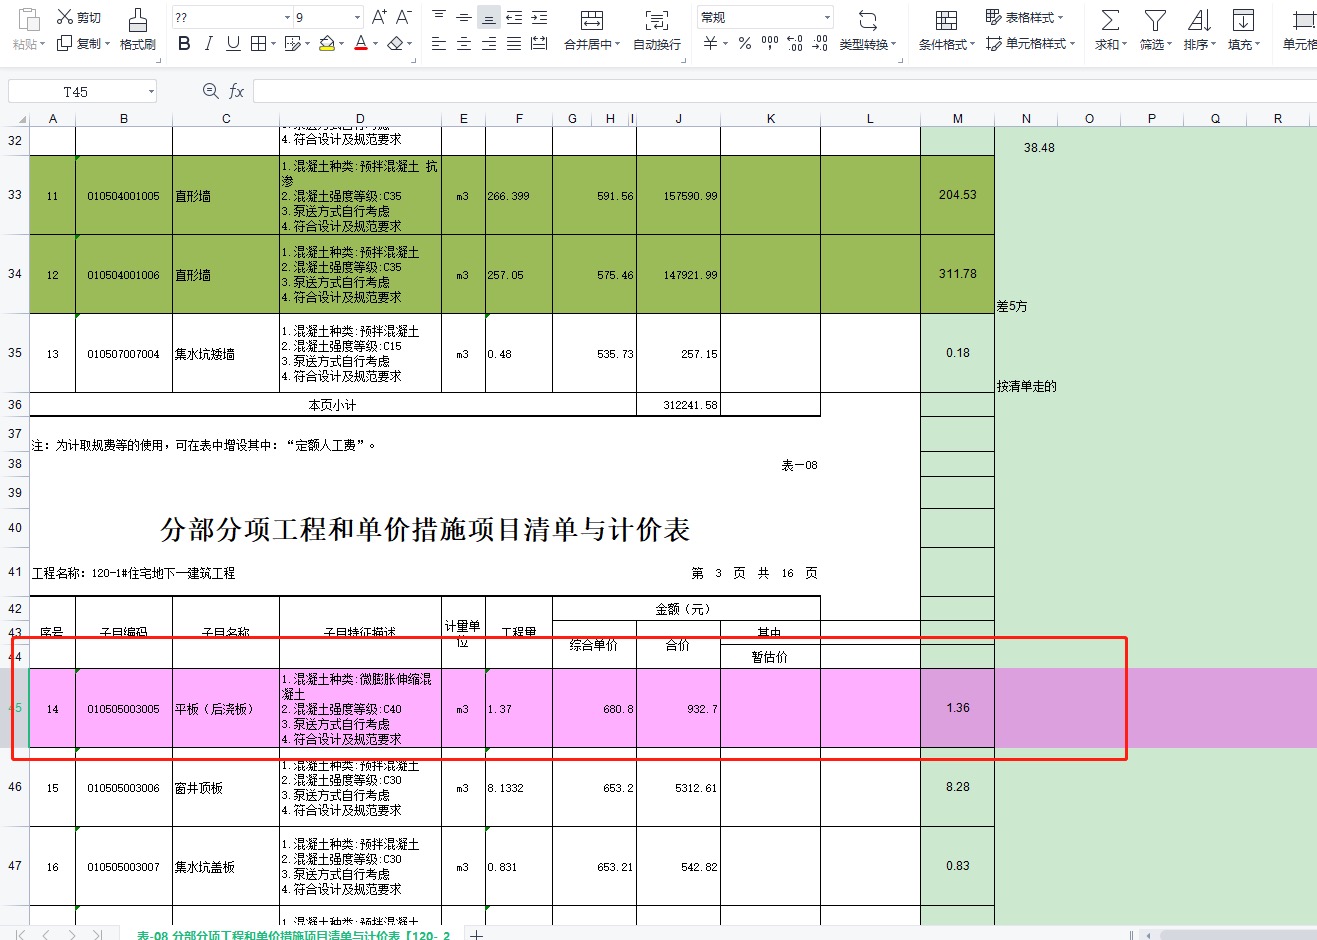Click the draw border pencil icon
1317x940 pixels.
point(292,43)
